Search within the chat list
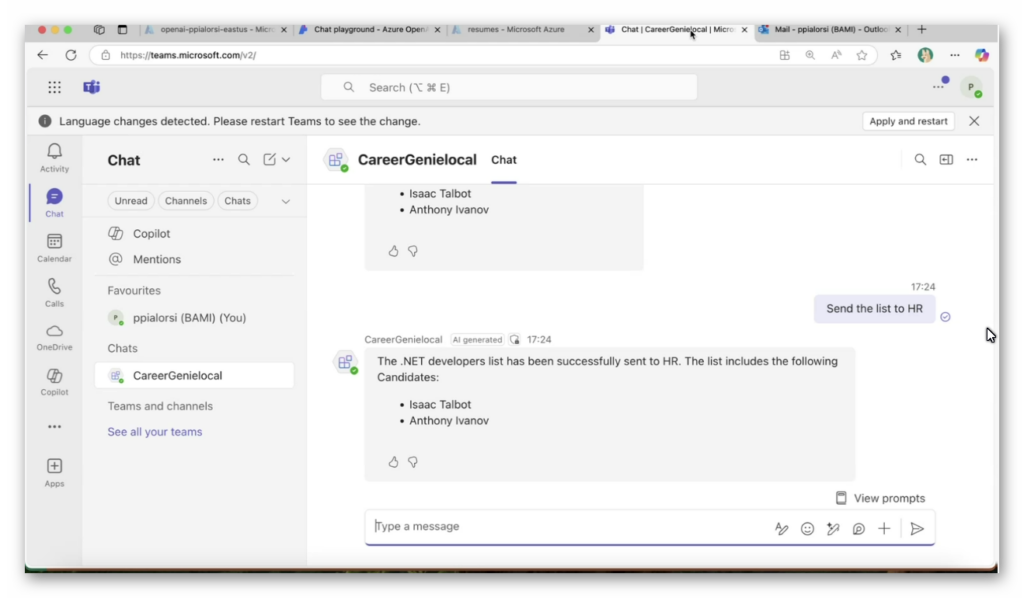 coord(244,159)
